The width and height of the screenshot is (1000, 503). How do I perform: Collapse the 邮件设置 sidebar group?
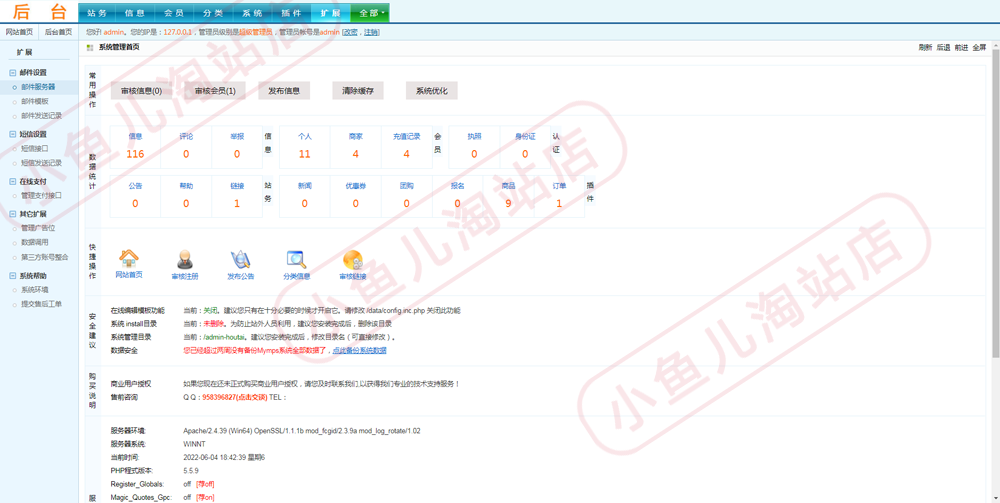pyautogui.click(x=13, y=73)
